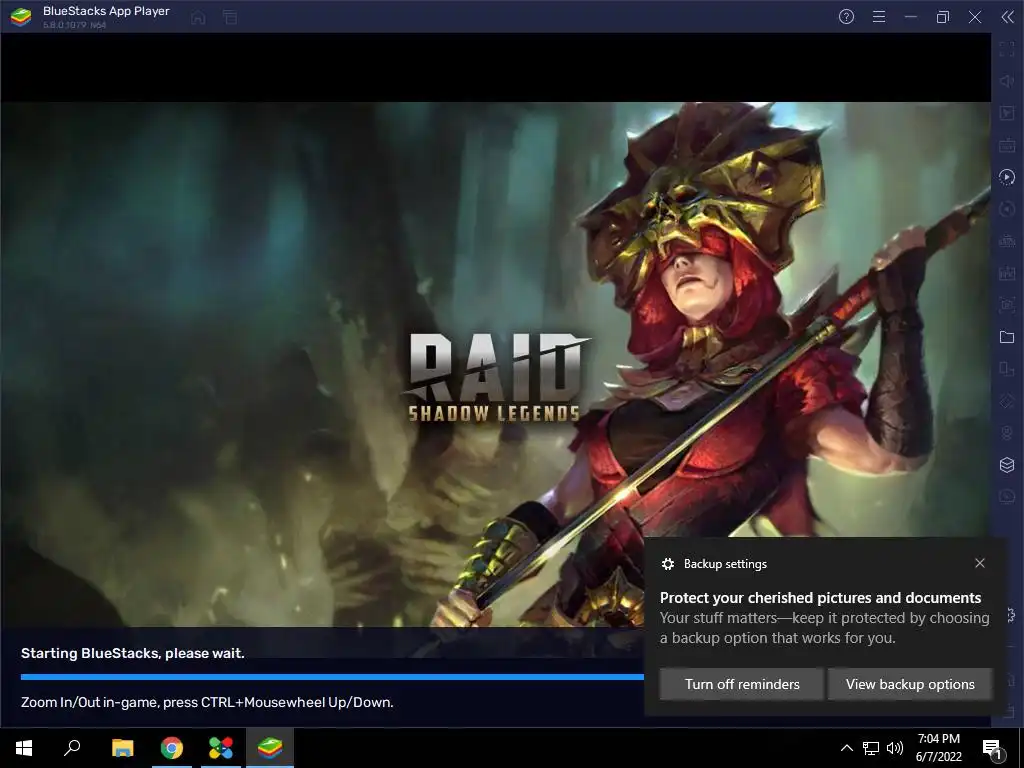Click the BlueStacks logo in title bar
The image size is (1024, 768).
21,16
